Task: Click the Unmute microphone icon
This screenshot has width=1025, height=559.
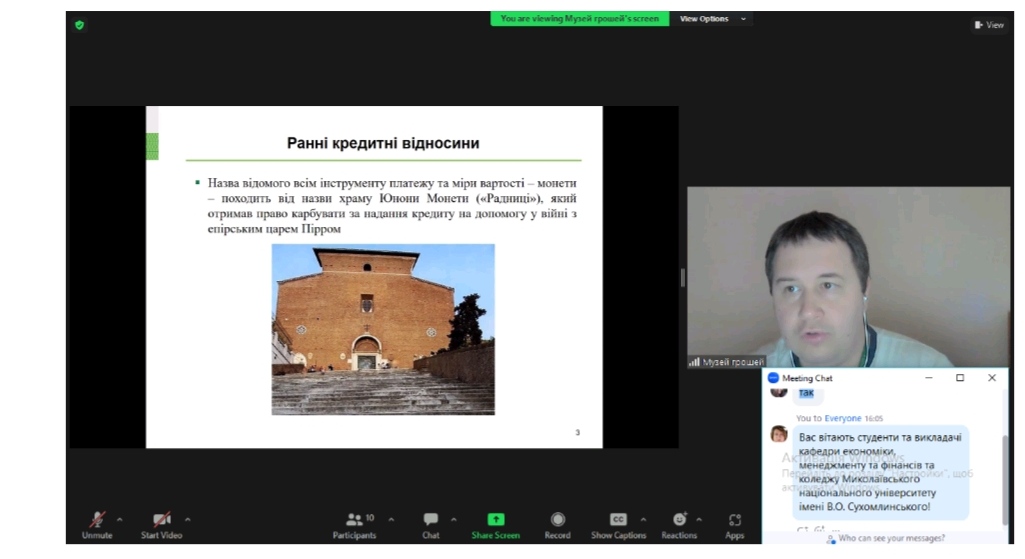Action: (x=97, y=519)
